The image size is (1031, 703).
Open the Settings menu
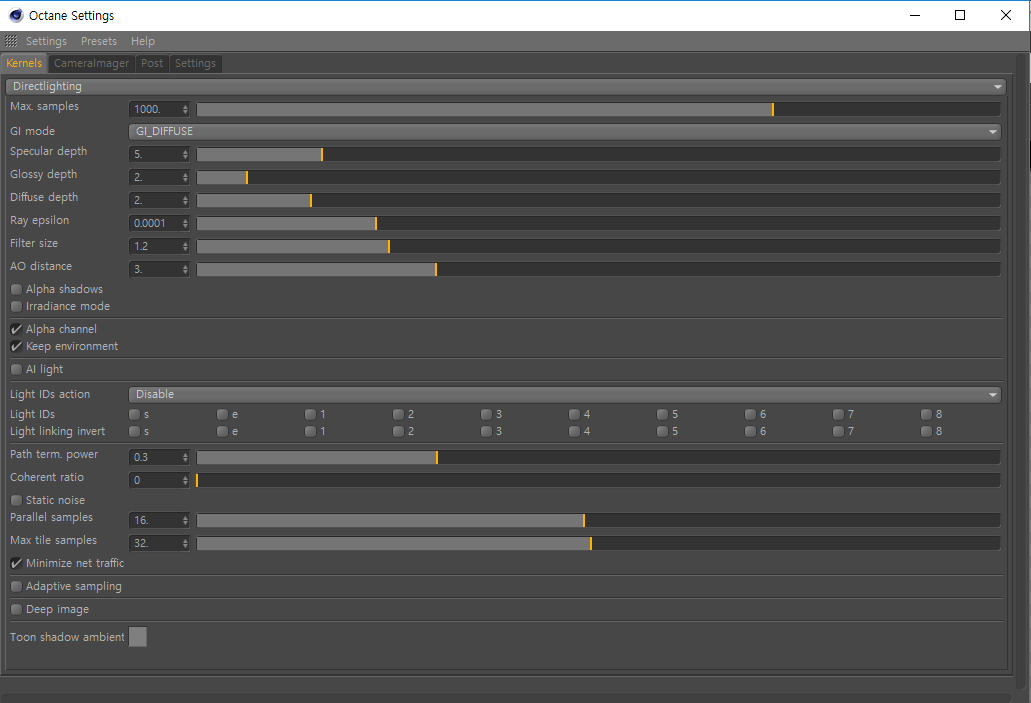(x=46, y=41)
